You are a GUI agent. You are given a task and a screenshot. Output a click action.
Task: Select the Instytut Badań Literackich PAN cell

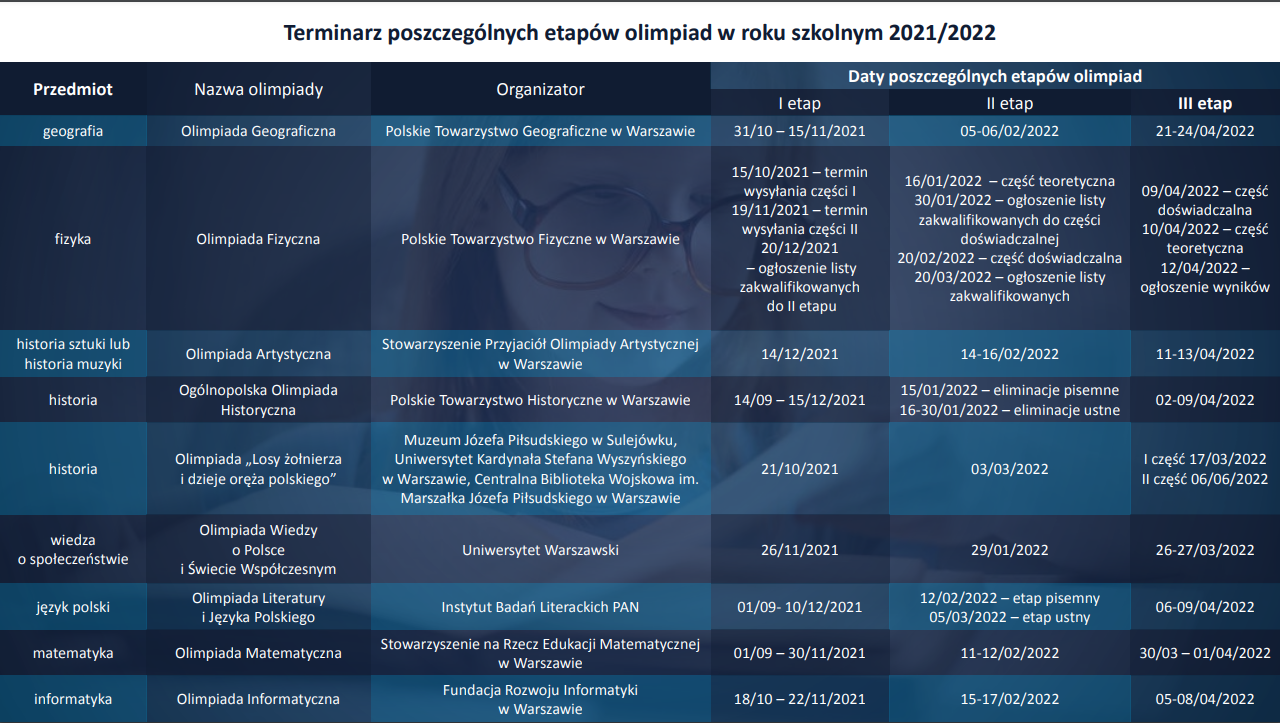pyautogui.click(x=540, y=607)
